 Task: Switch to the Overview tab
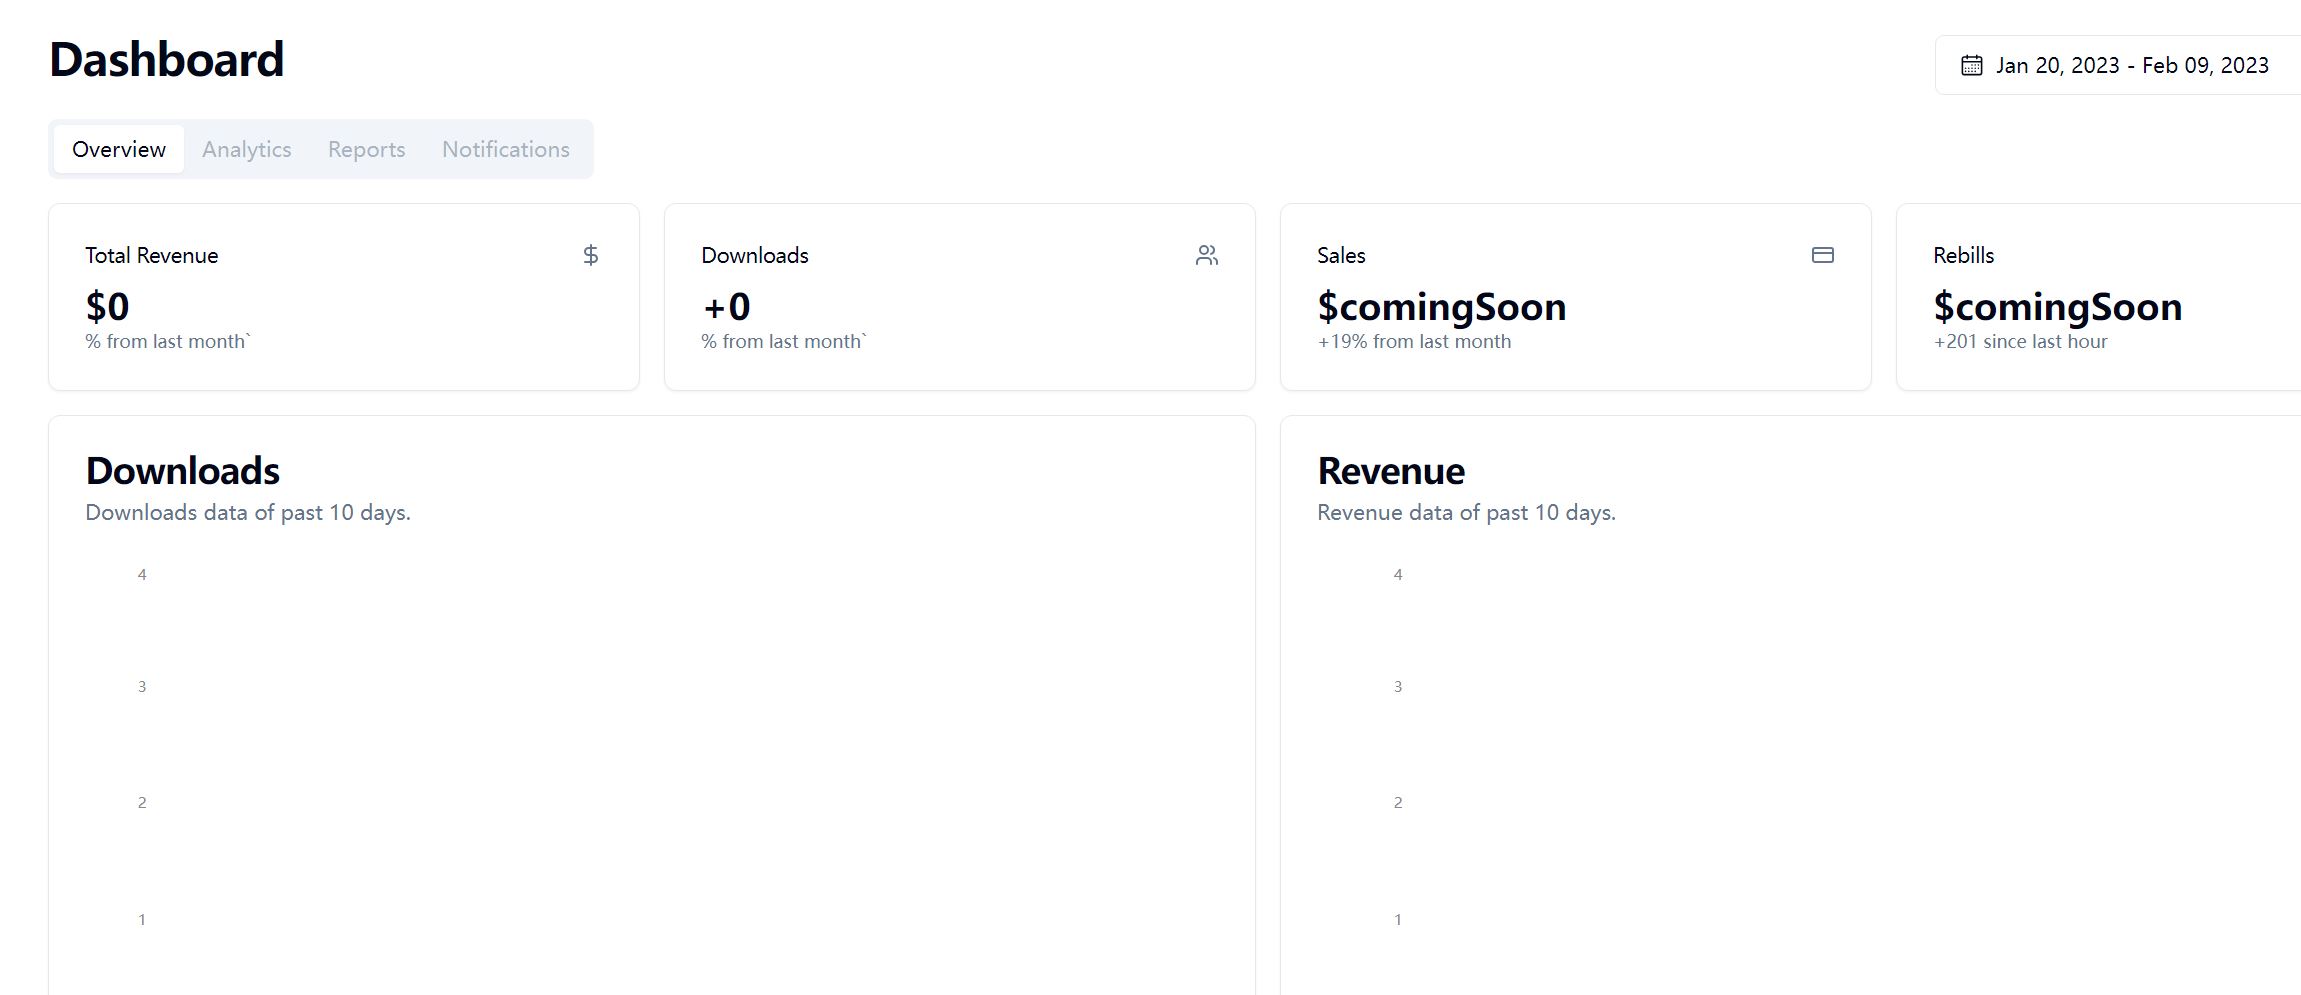[119, 149]
